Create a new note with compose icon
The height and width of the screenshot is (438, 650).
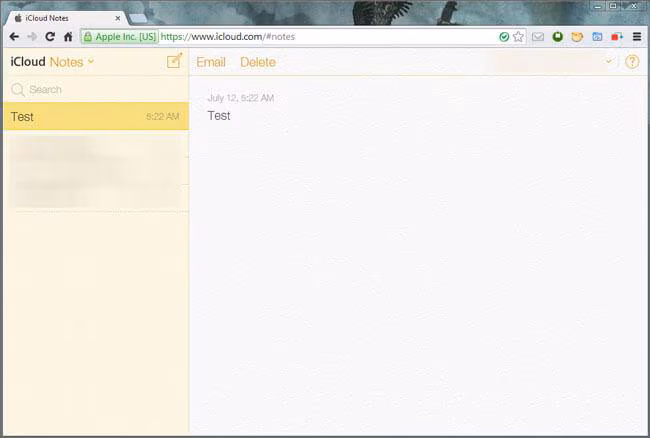tap(175, 61)
